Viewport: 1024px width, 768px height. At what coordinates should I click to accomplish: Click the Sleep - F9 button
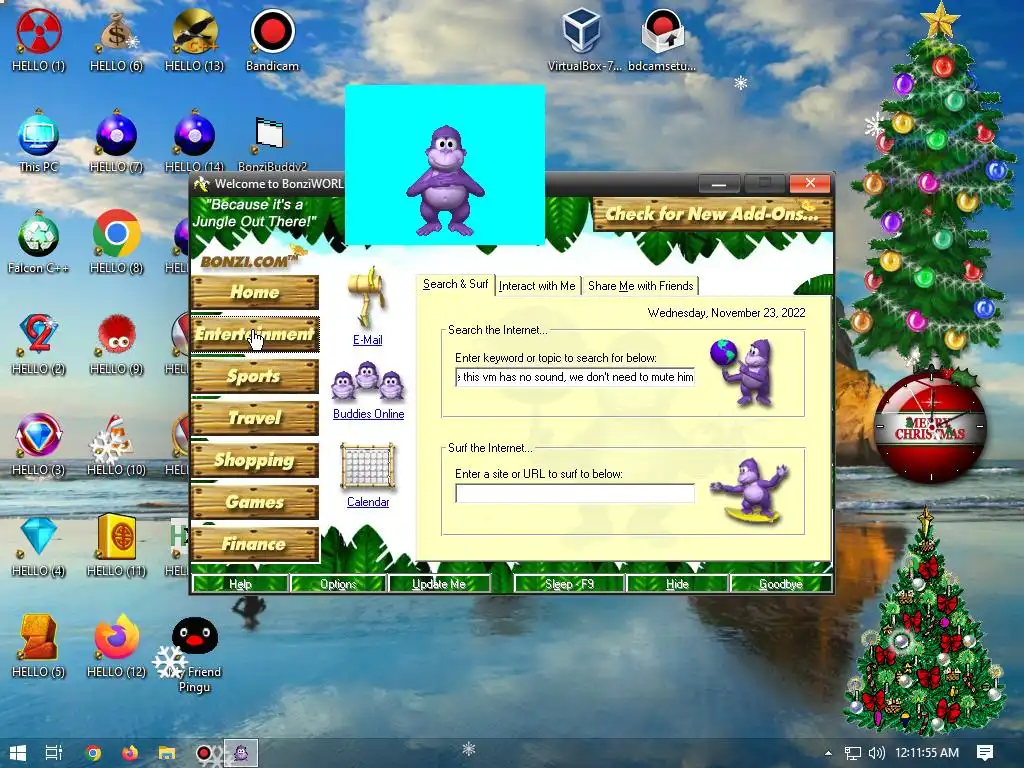pos(569,584)
